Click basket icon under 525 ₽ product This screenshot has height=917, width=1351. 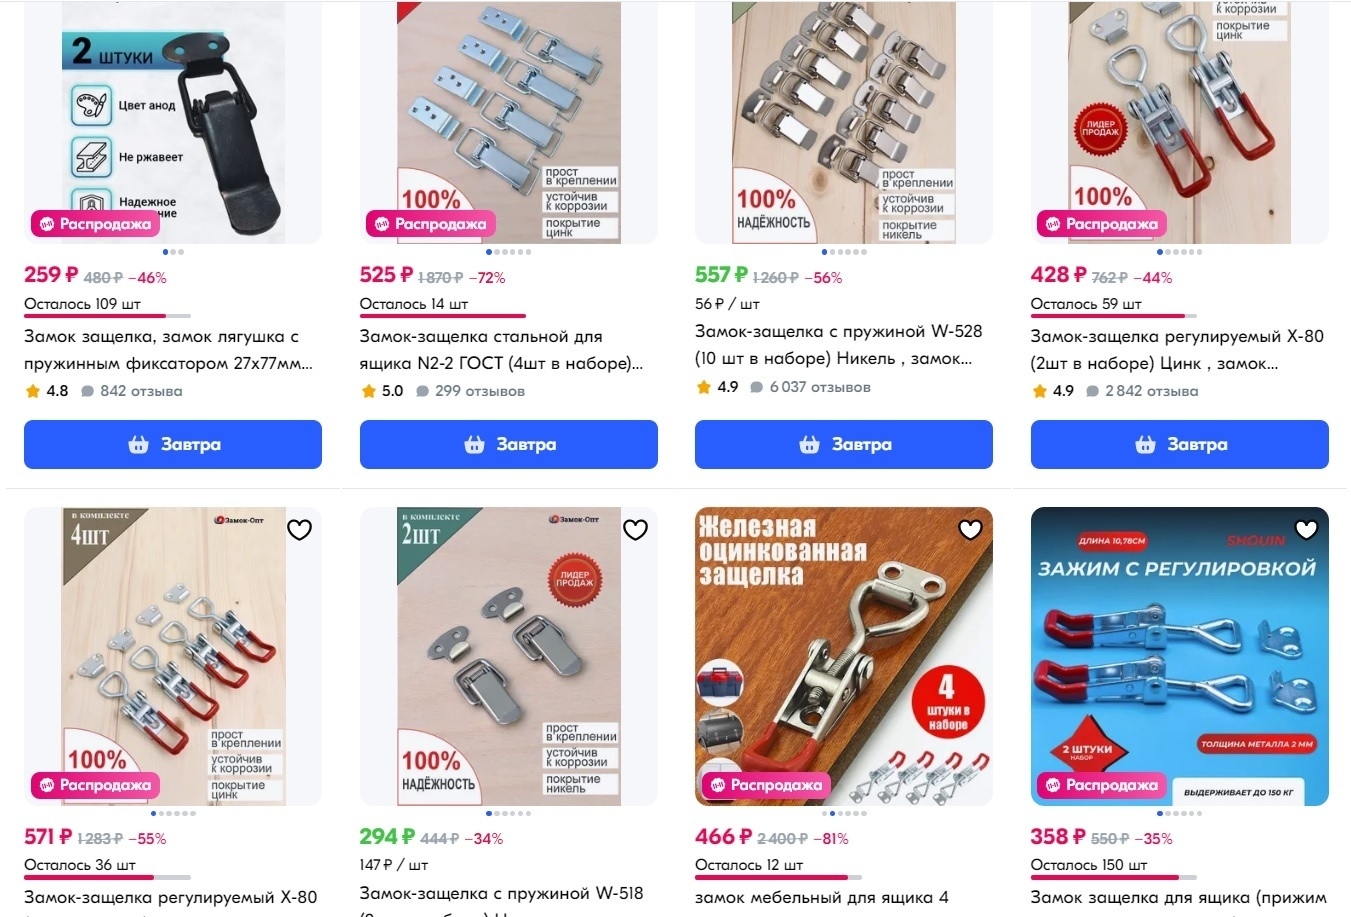point(474,445)
